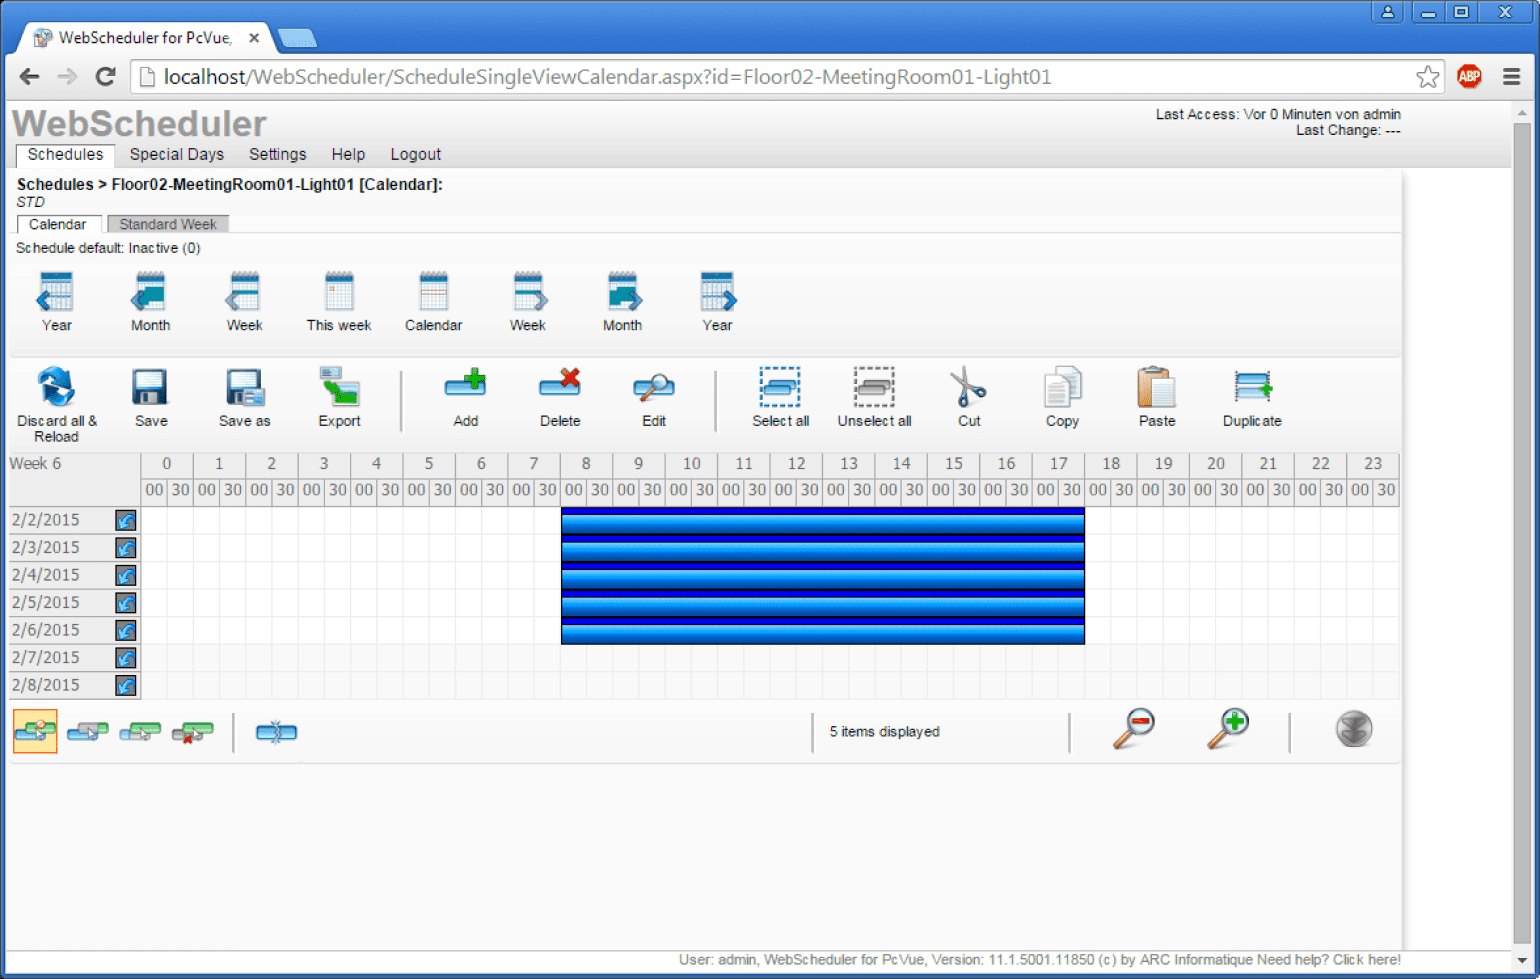Zoom out the timeline with minus magnifier
The width and height of the screenshot is (1540, 979).
(1134, 729)
